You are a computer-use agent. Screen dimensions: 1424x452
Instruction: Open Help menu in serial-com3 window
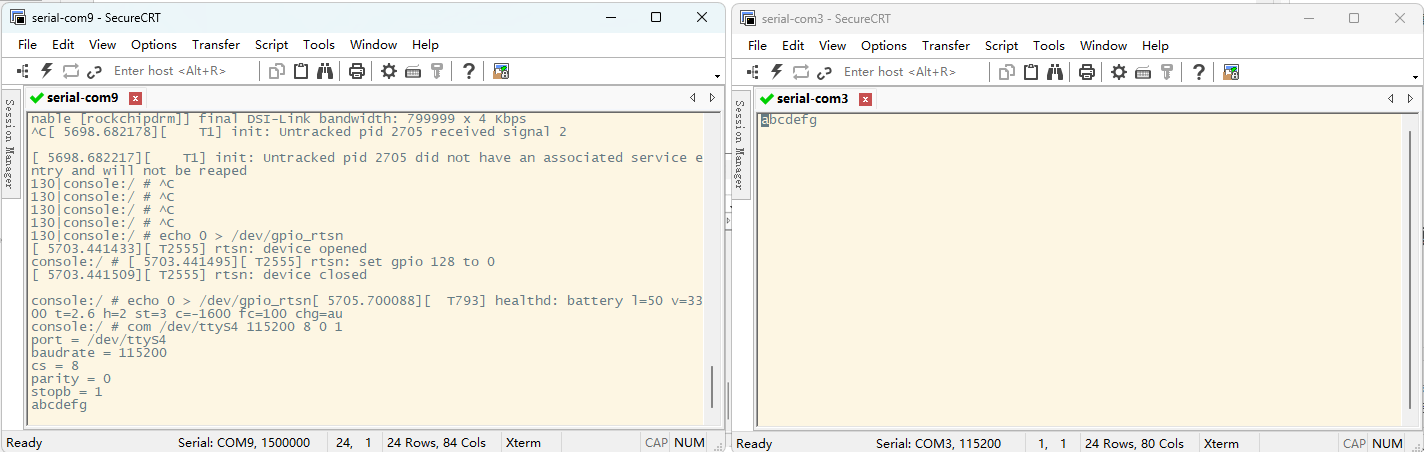(x=1155, y=45)
